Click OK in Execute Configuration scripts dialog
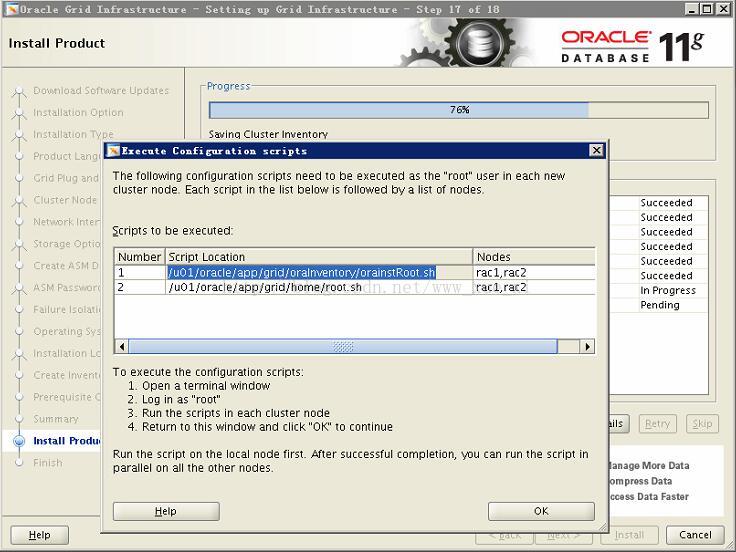The width and height of the screenshot is (736, 552). pos(541,511)
